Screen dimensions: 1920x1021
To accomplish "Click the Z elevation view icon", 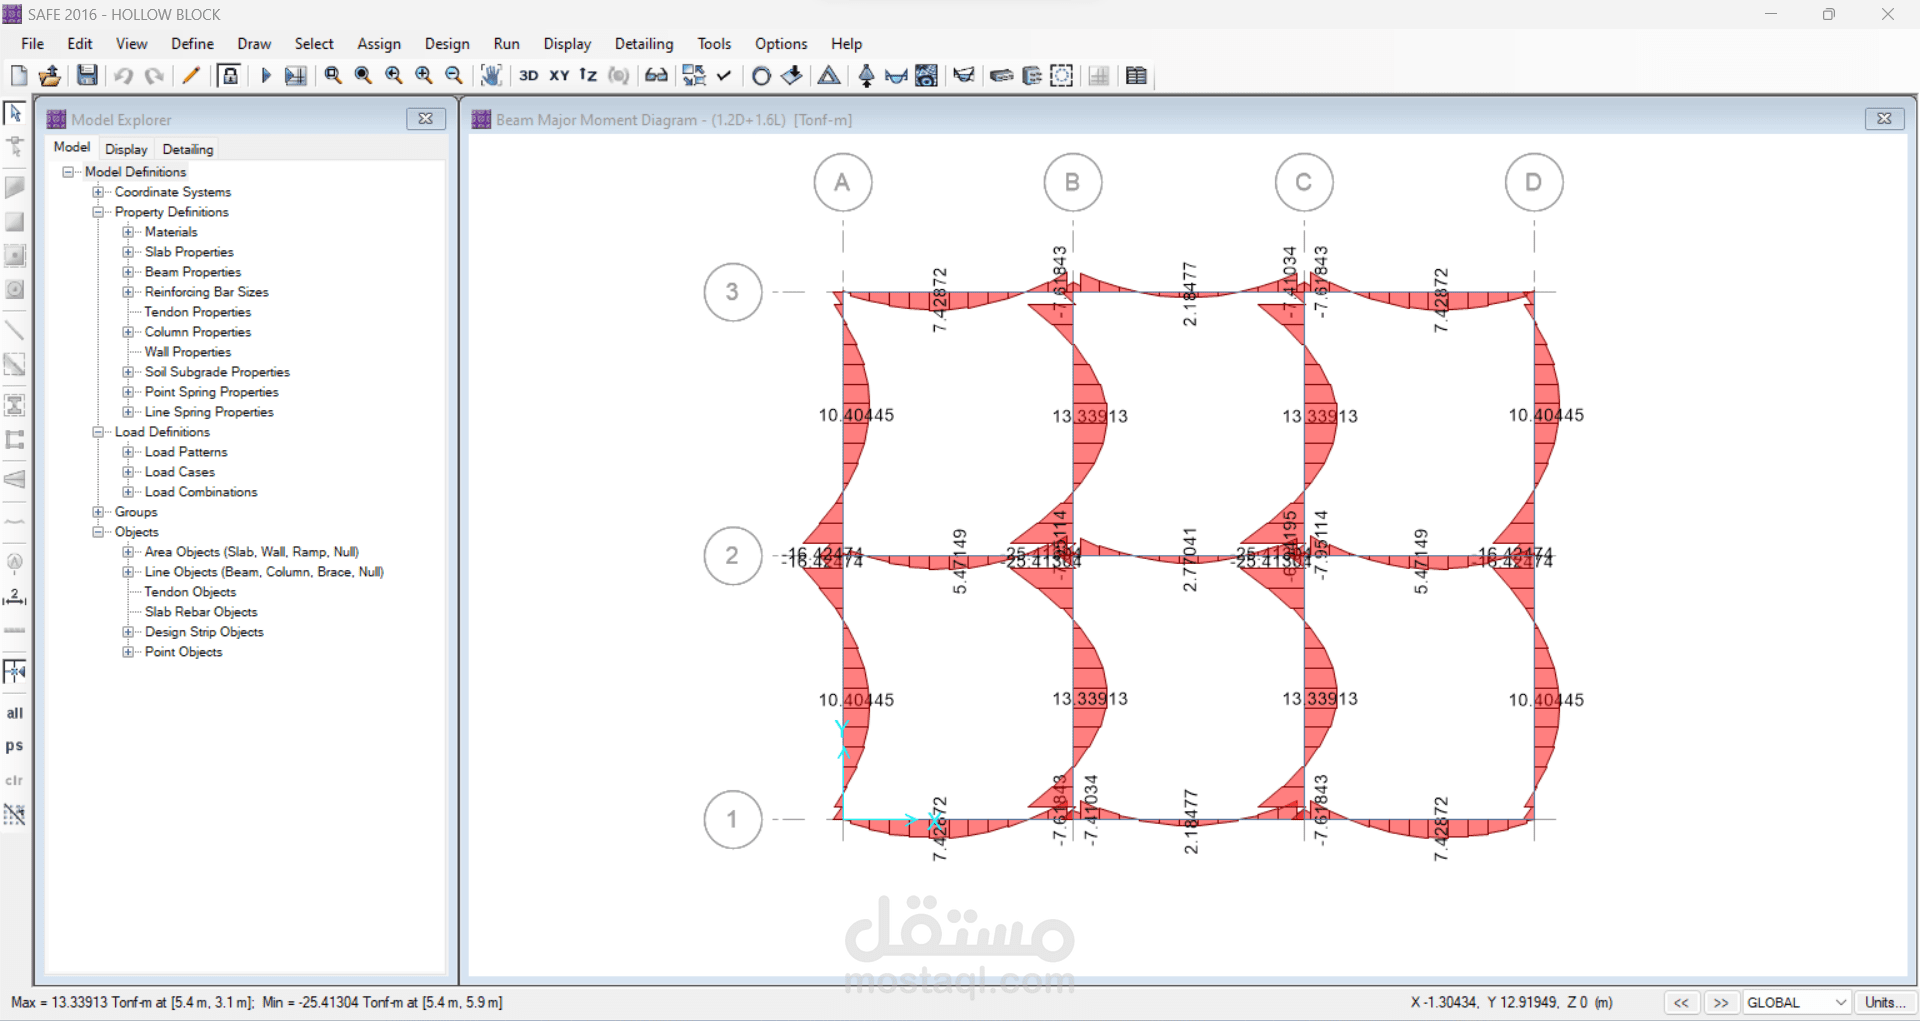I will click(588, 76).
